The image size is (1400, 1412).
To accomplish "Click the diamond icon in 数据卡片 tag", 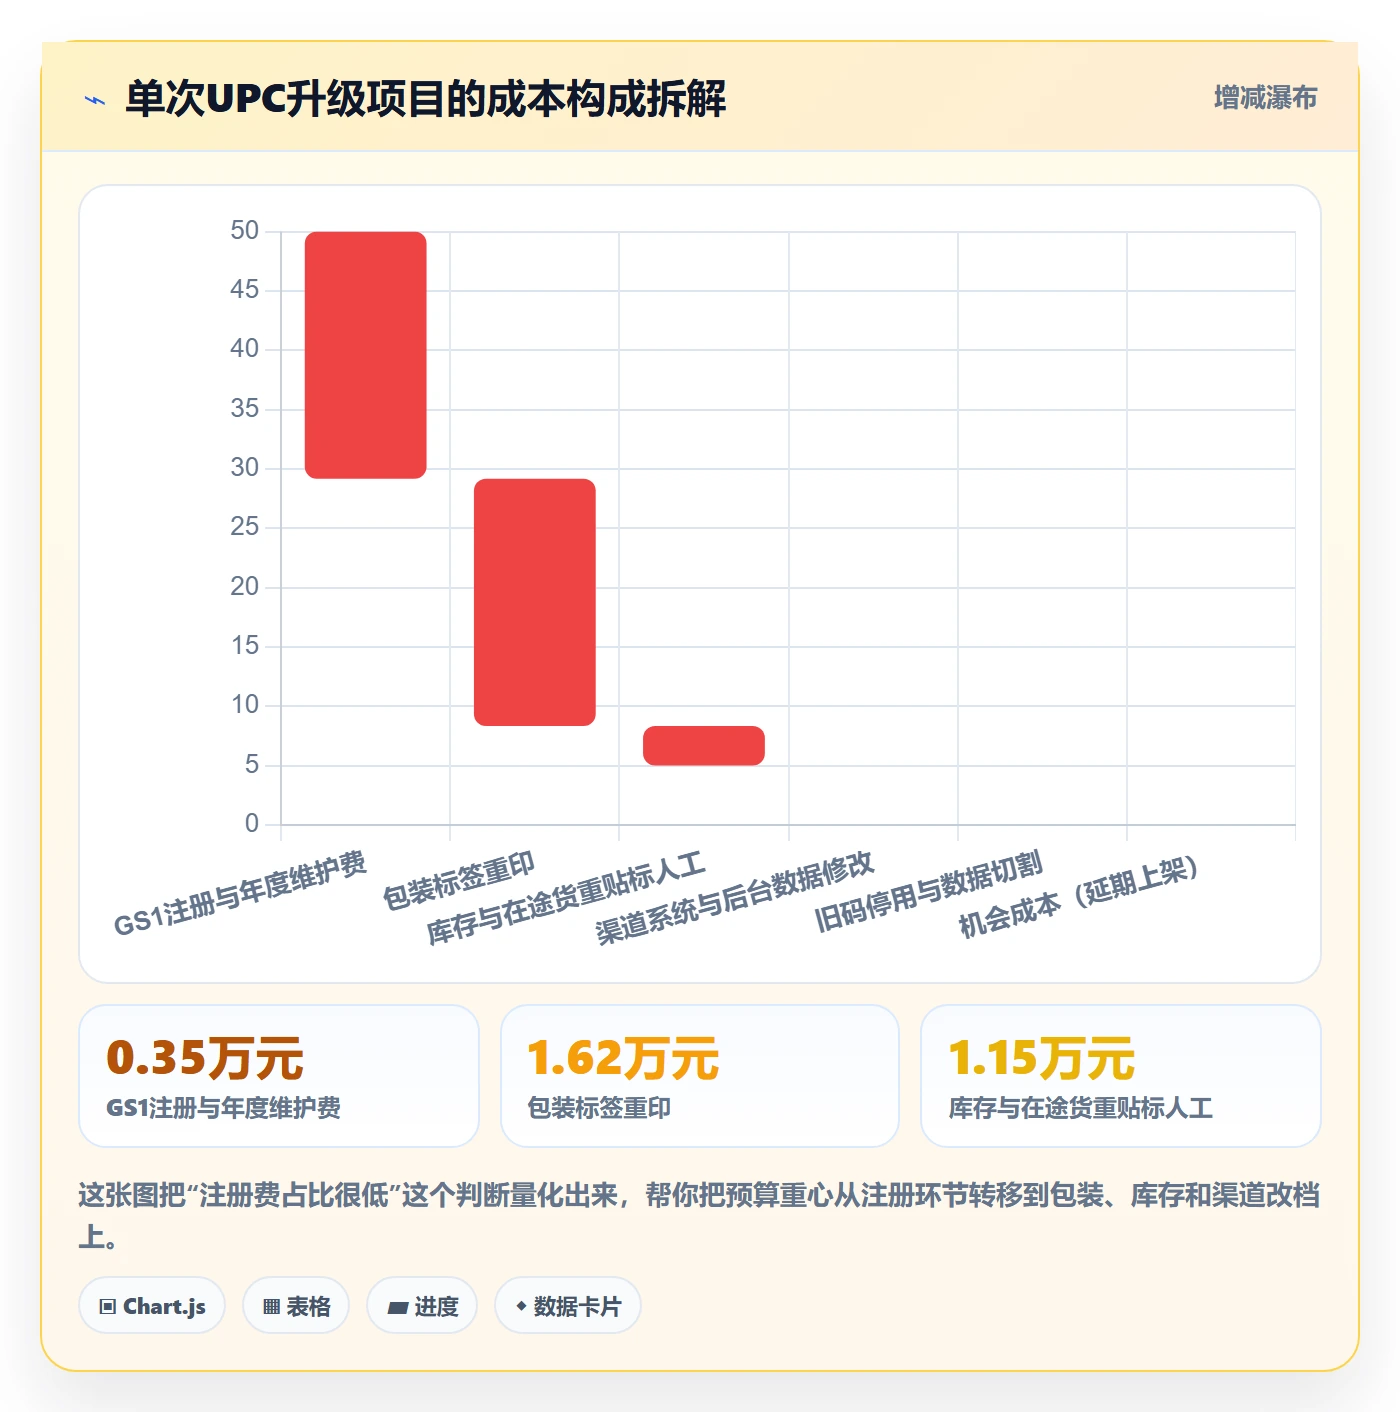I will pyautogui.click(x=521, y=1306).
